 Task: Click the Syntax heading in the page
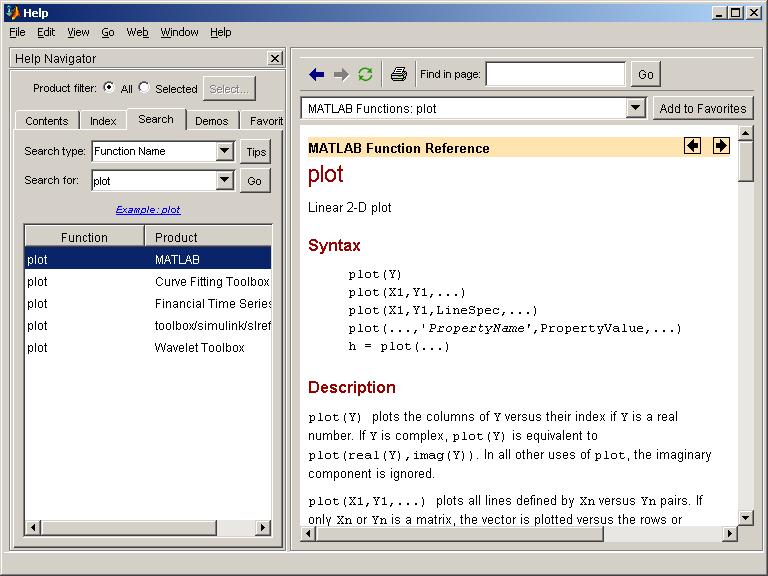(x=334, y=245)
